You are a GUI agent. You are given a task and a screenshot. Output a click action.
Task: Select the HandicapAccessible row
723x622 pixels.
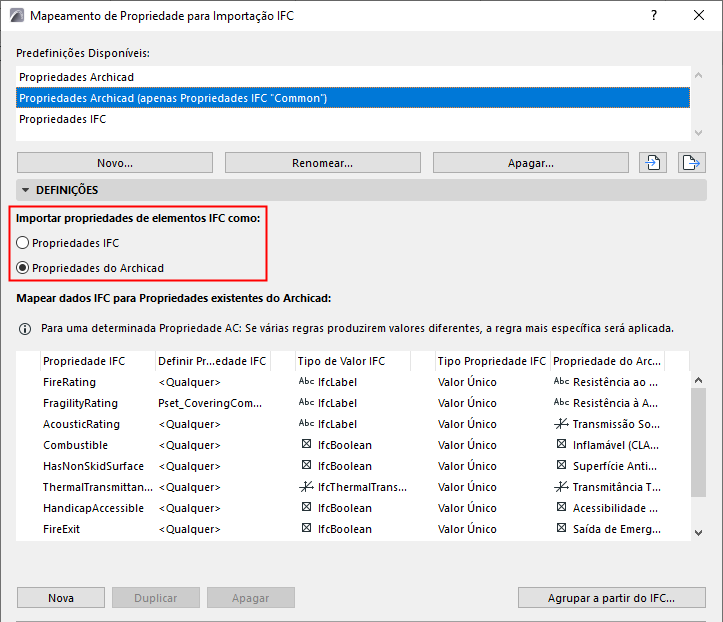(x=353, y=508)
